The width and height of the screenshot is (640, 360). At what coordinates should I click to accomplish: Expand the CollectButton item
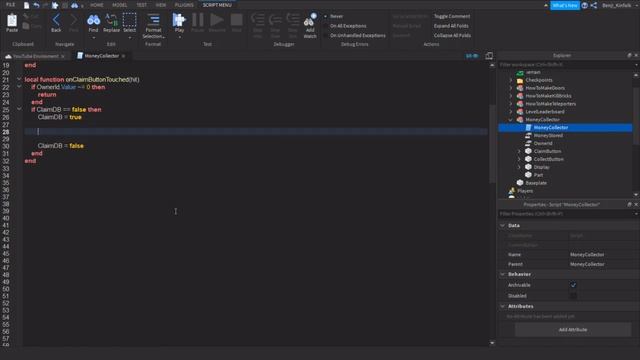(x=520, y=159)
